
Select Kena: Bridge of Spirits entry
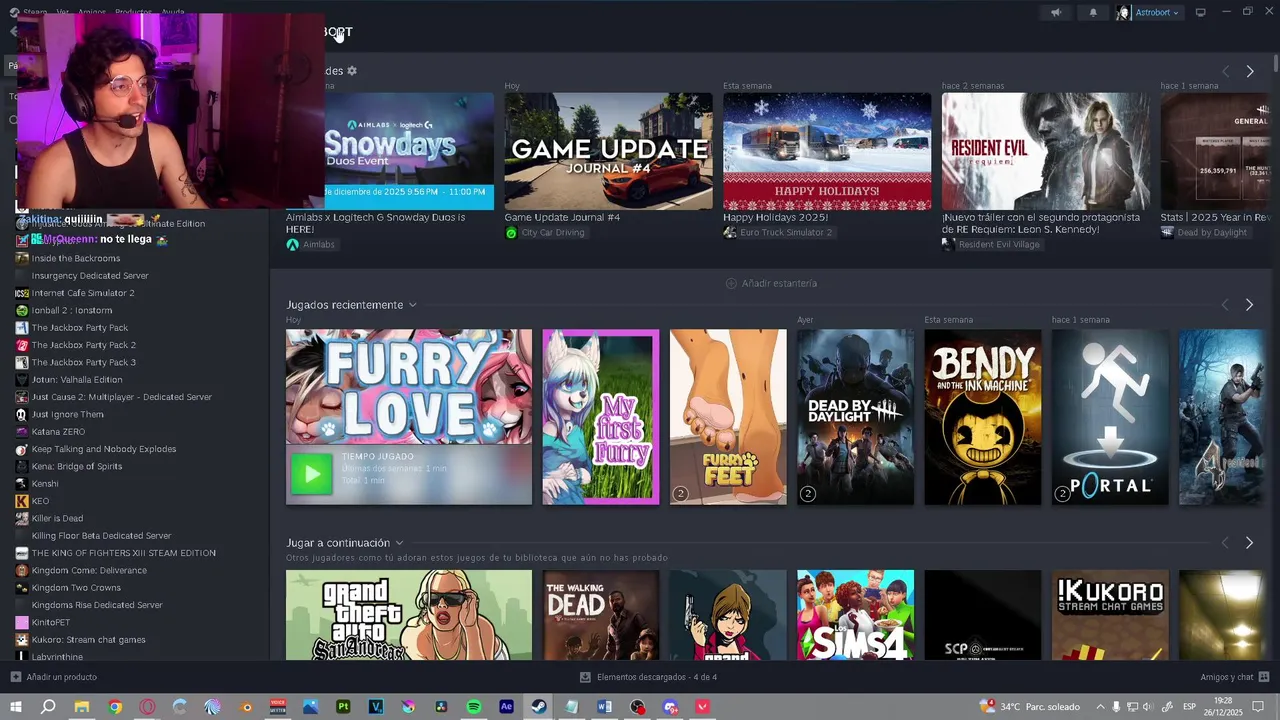(x=76, y=466)
